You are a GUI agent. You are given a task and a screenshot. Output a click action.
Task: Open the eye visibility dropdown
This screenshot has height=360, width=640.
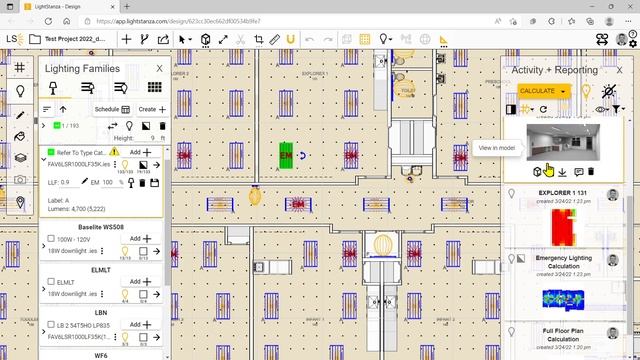click(x=601, y=109)
